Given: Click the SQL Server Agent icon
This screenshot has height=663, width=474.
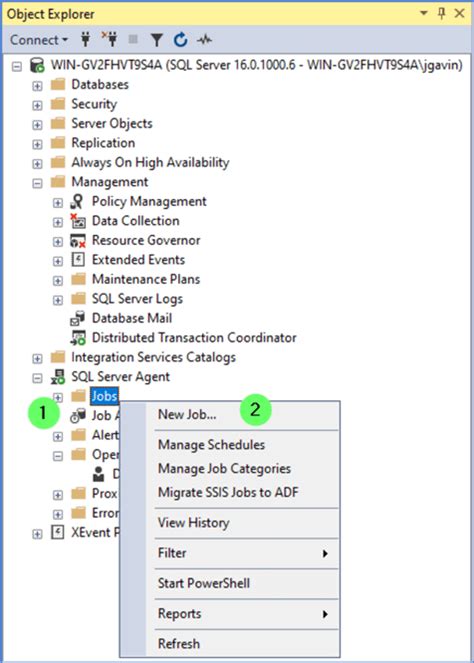Looking at the screenshot, I should (58, 377).
